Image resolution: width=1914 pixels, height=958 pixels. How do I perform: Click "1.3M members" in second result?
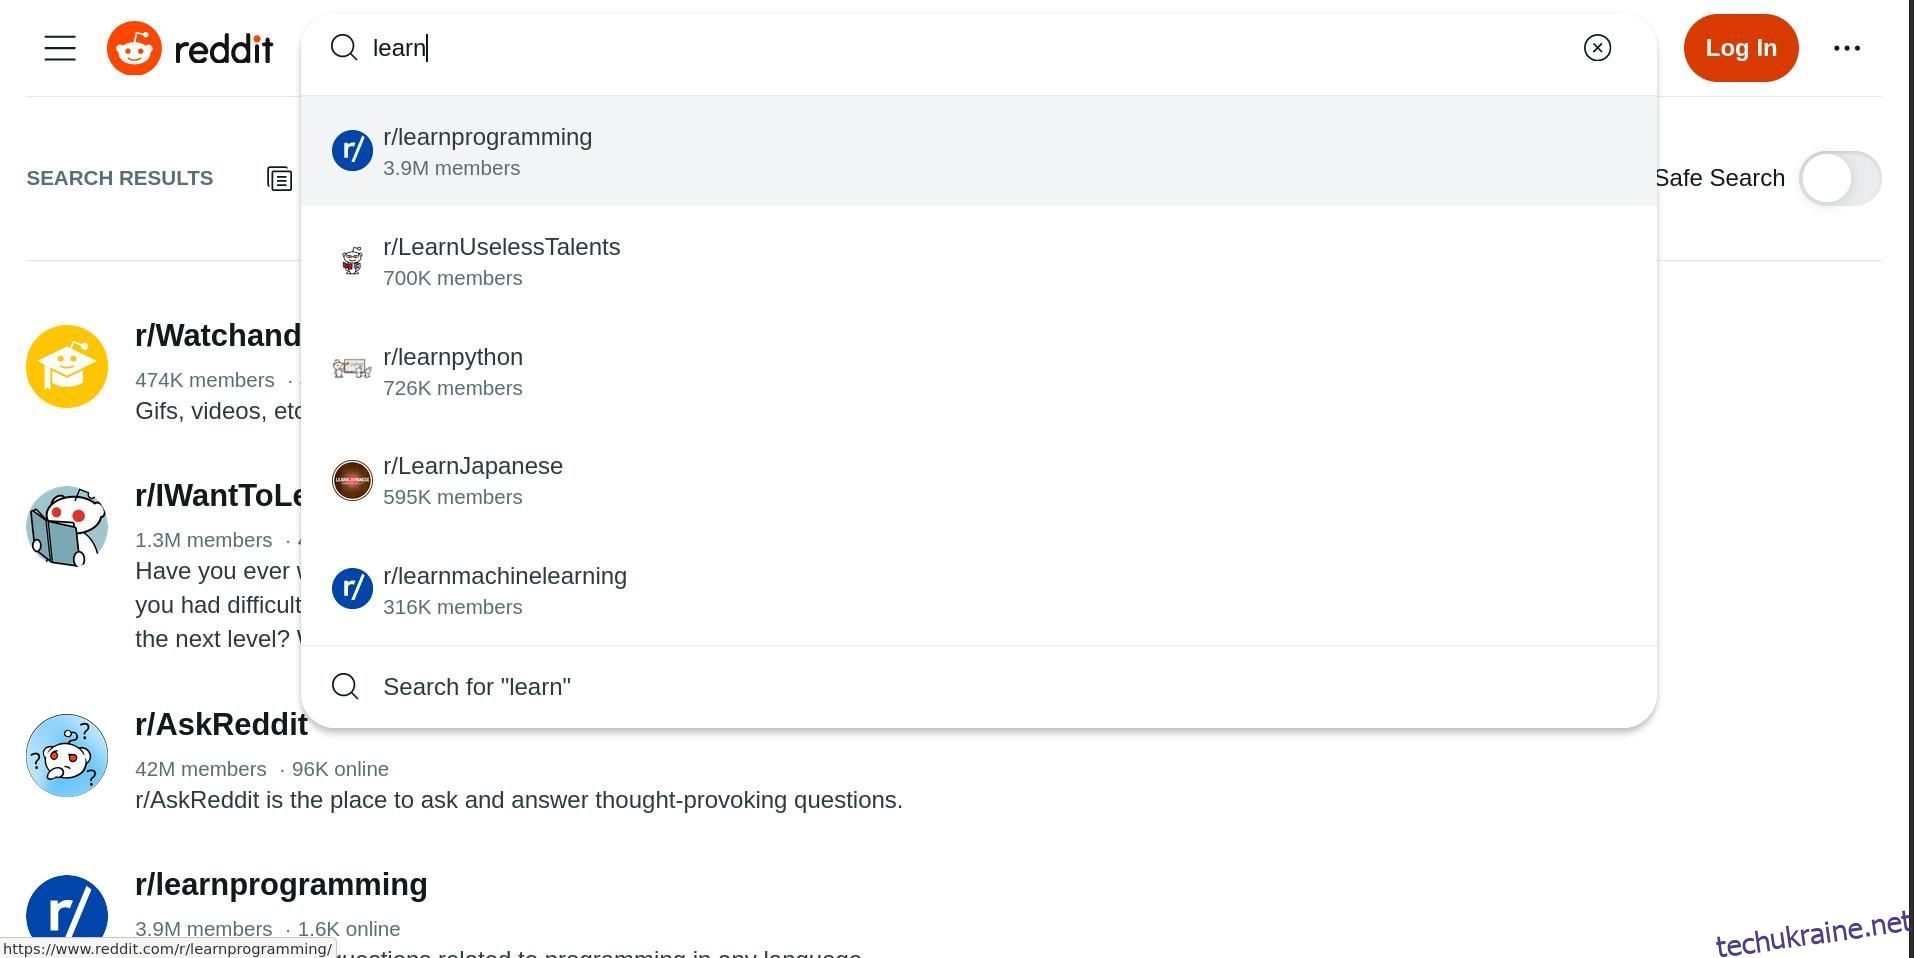tap(203, 540)
